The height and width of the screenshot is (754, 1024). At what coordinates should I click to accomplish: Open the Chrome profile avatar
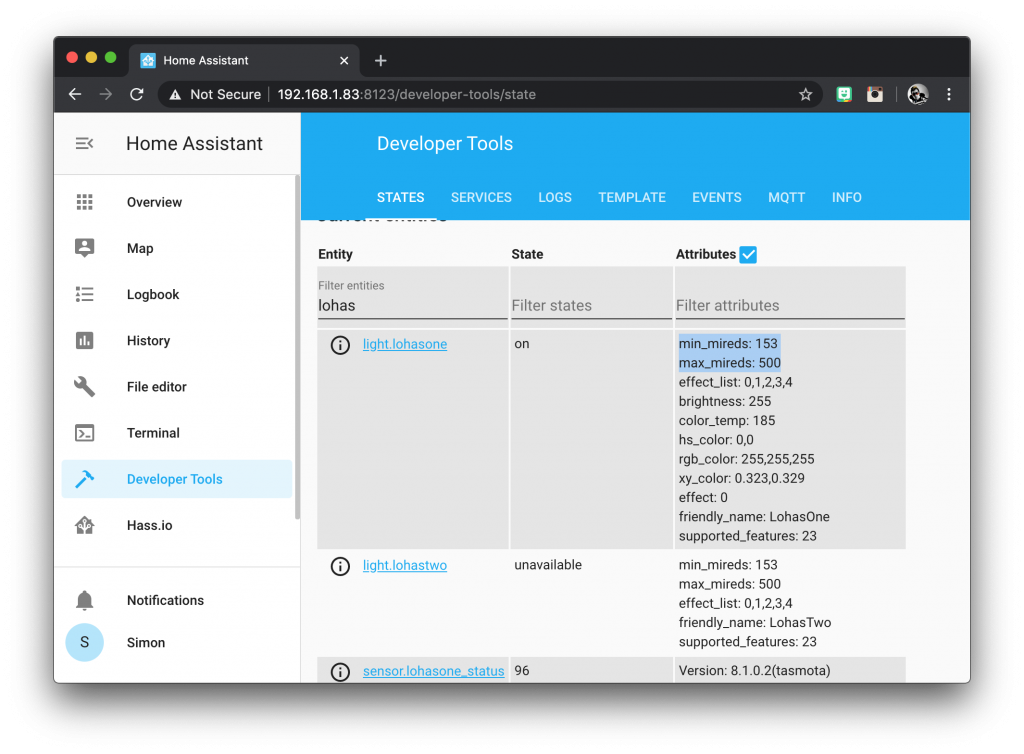[918, 95]
